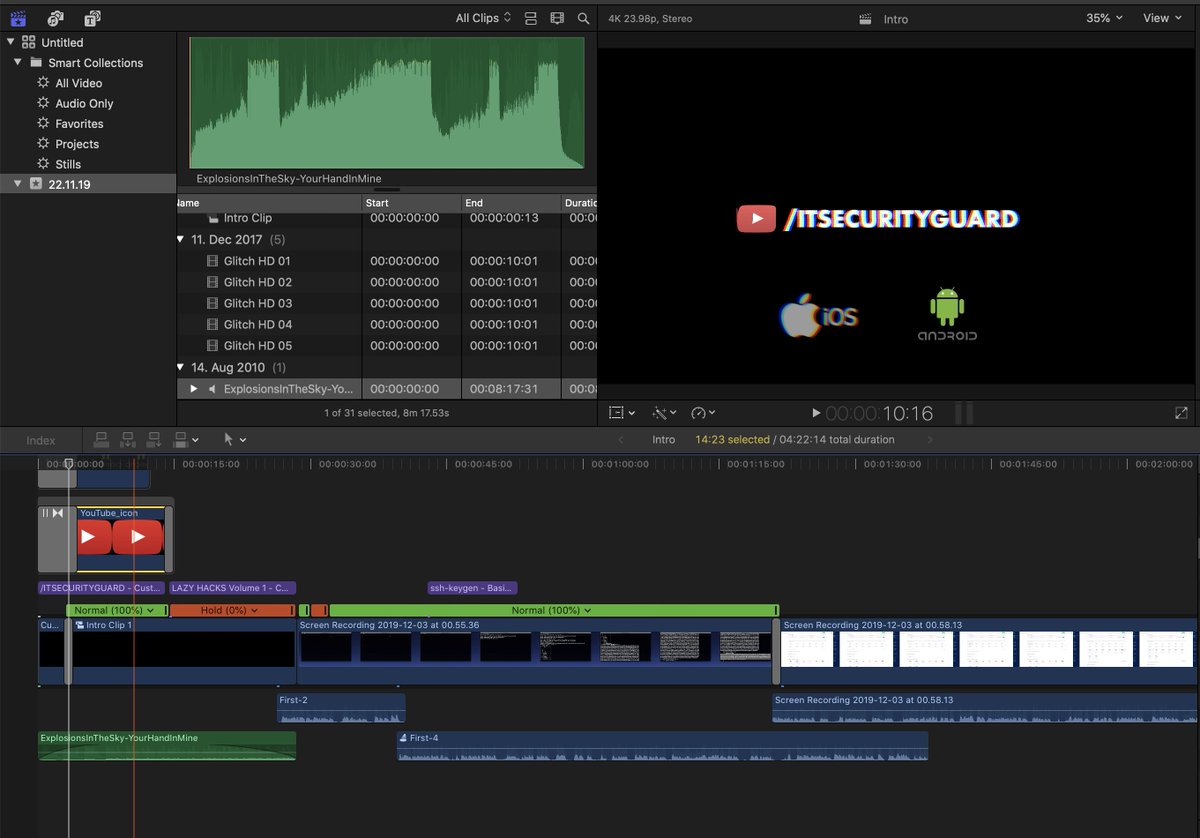The height and width of the screenshot is (838, 1200).
Task: Select the All Video smart collection
Action: pos(78,83)
